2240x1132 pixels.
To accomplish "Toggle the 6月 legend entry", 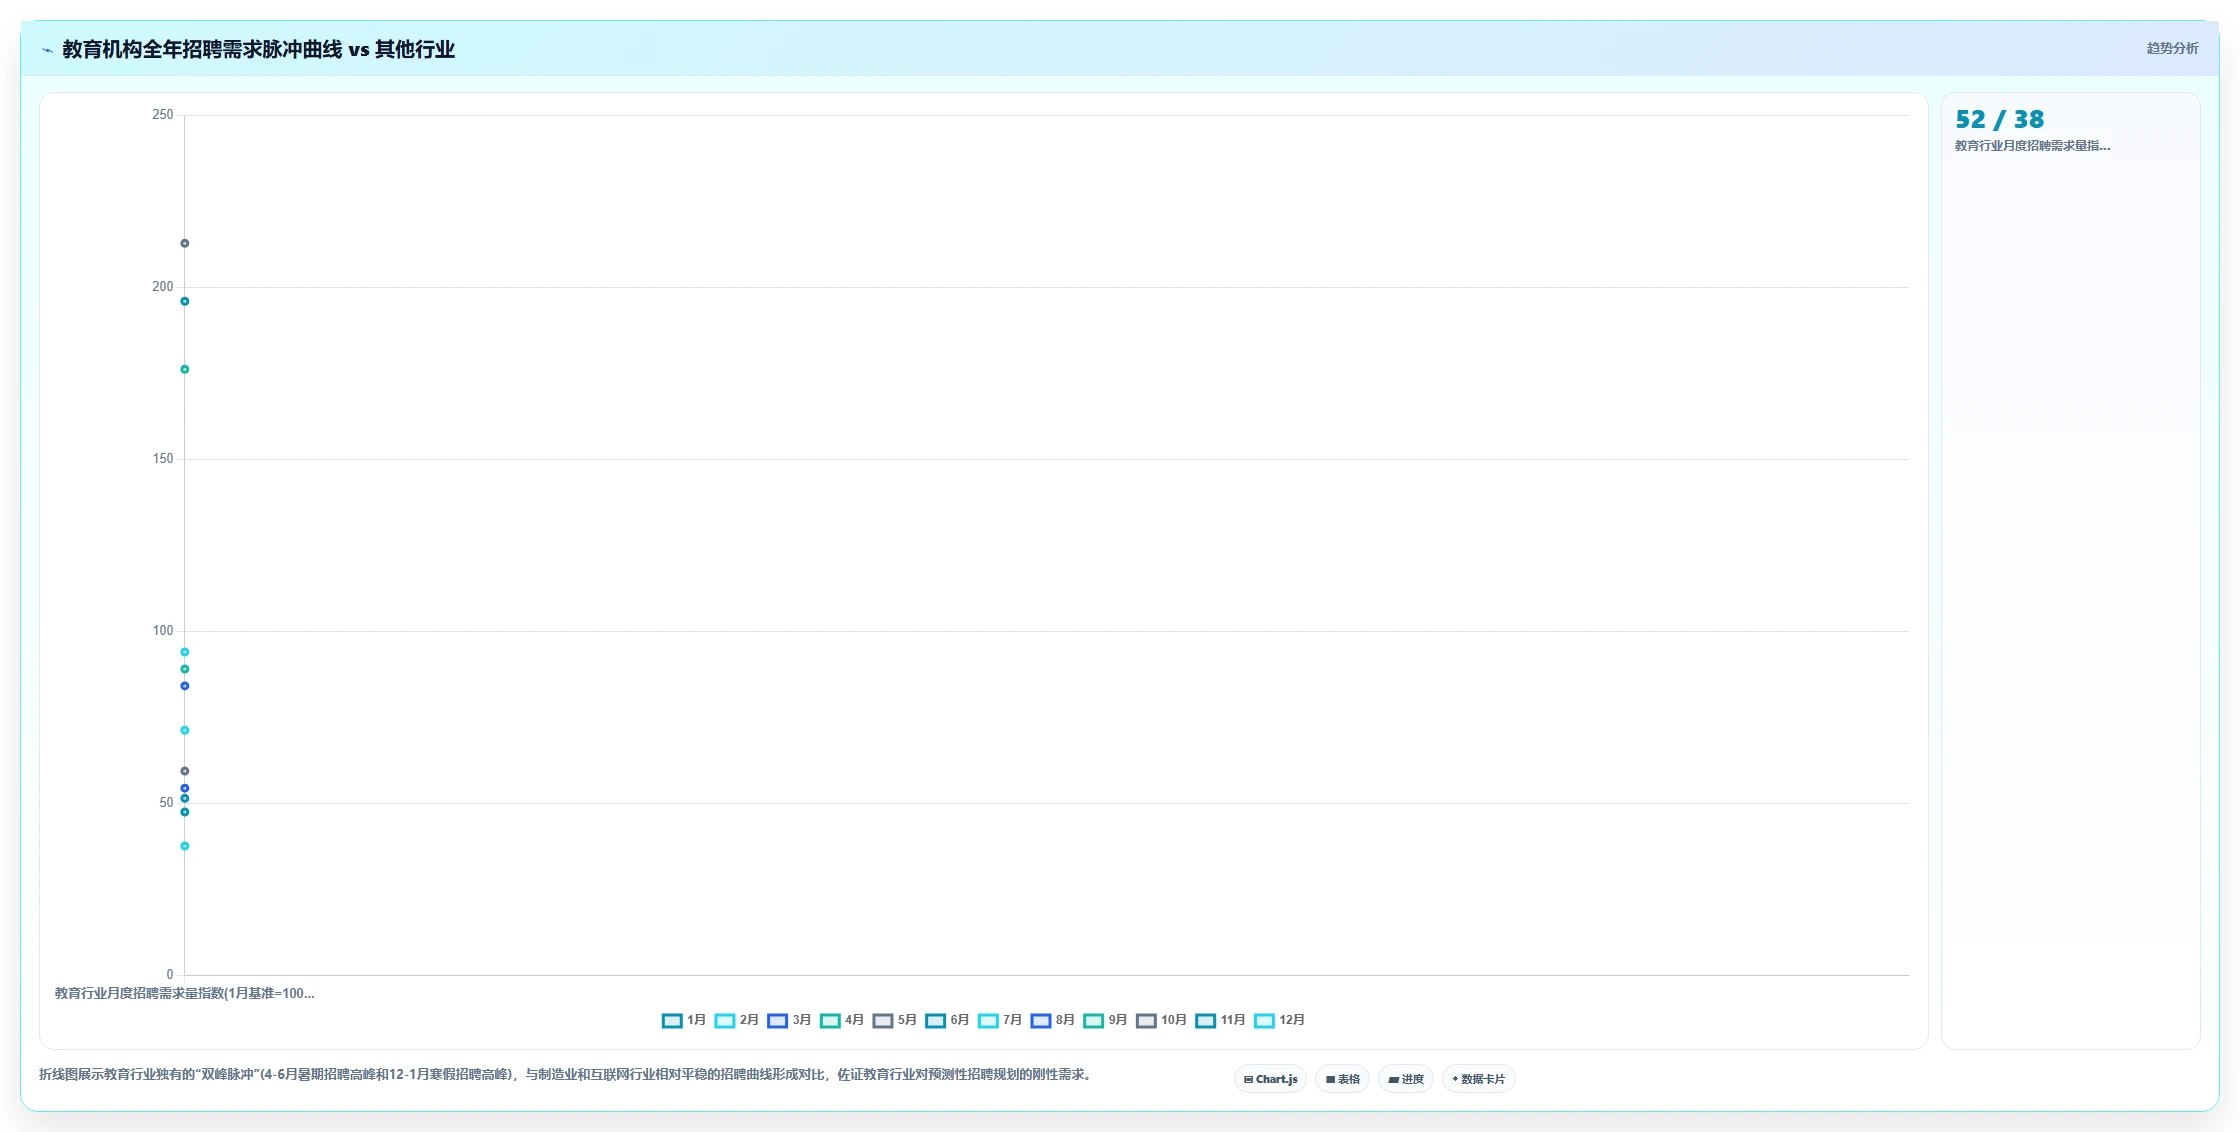I will point(947,1020).
